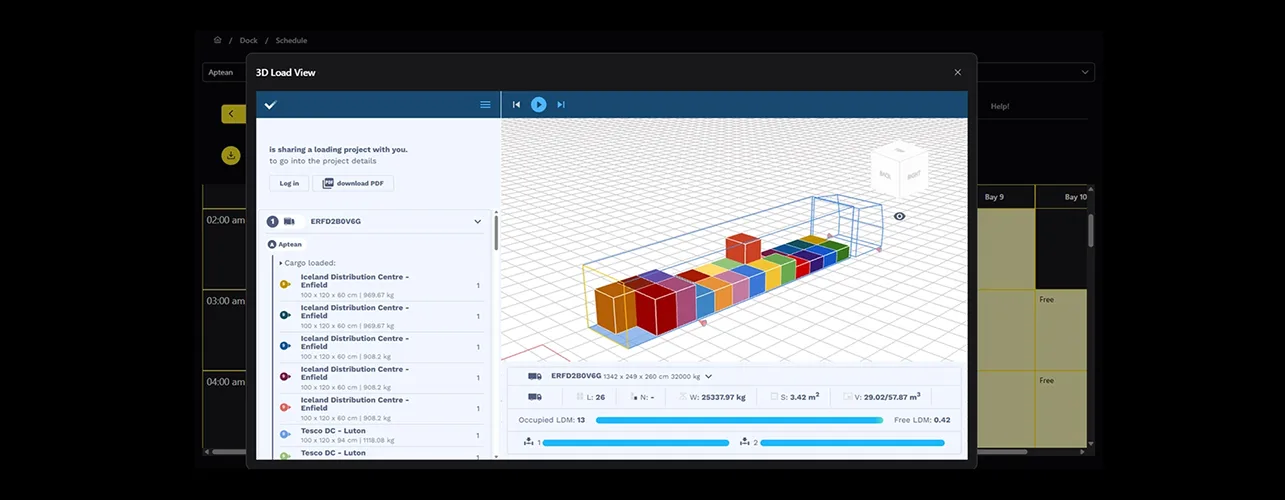Click the axle 1 load progress bar
This screenshot has width=1285, height=500.
(636, 442)
